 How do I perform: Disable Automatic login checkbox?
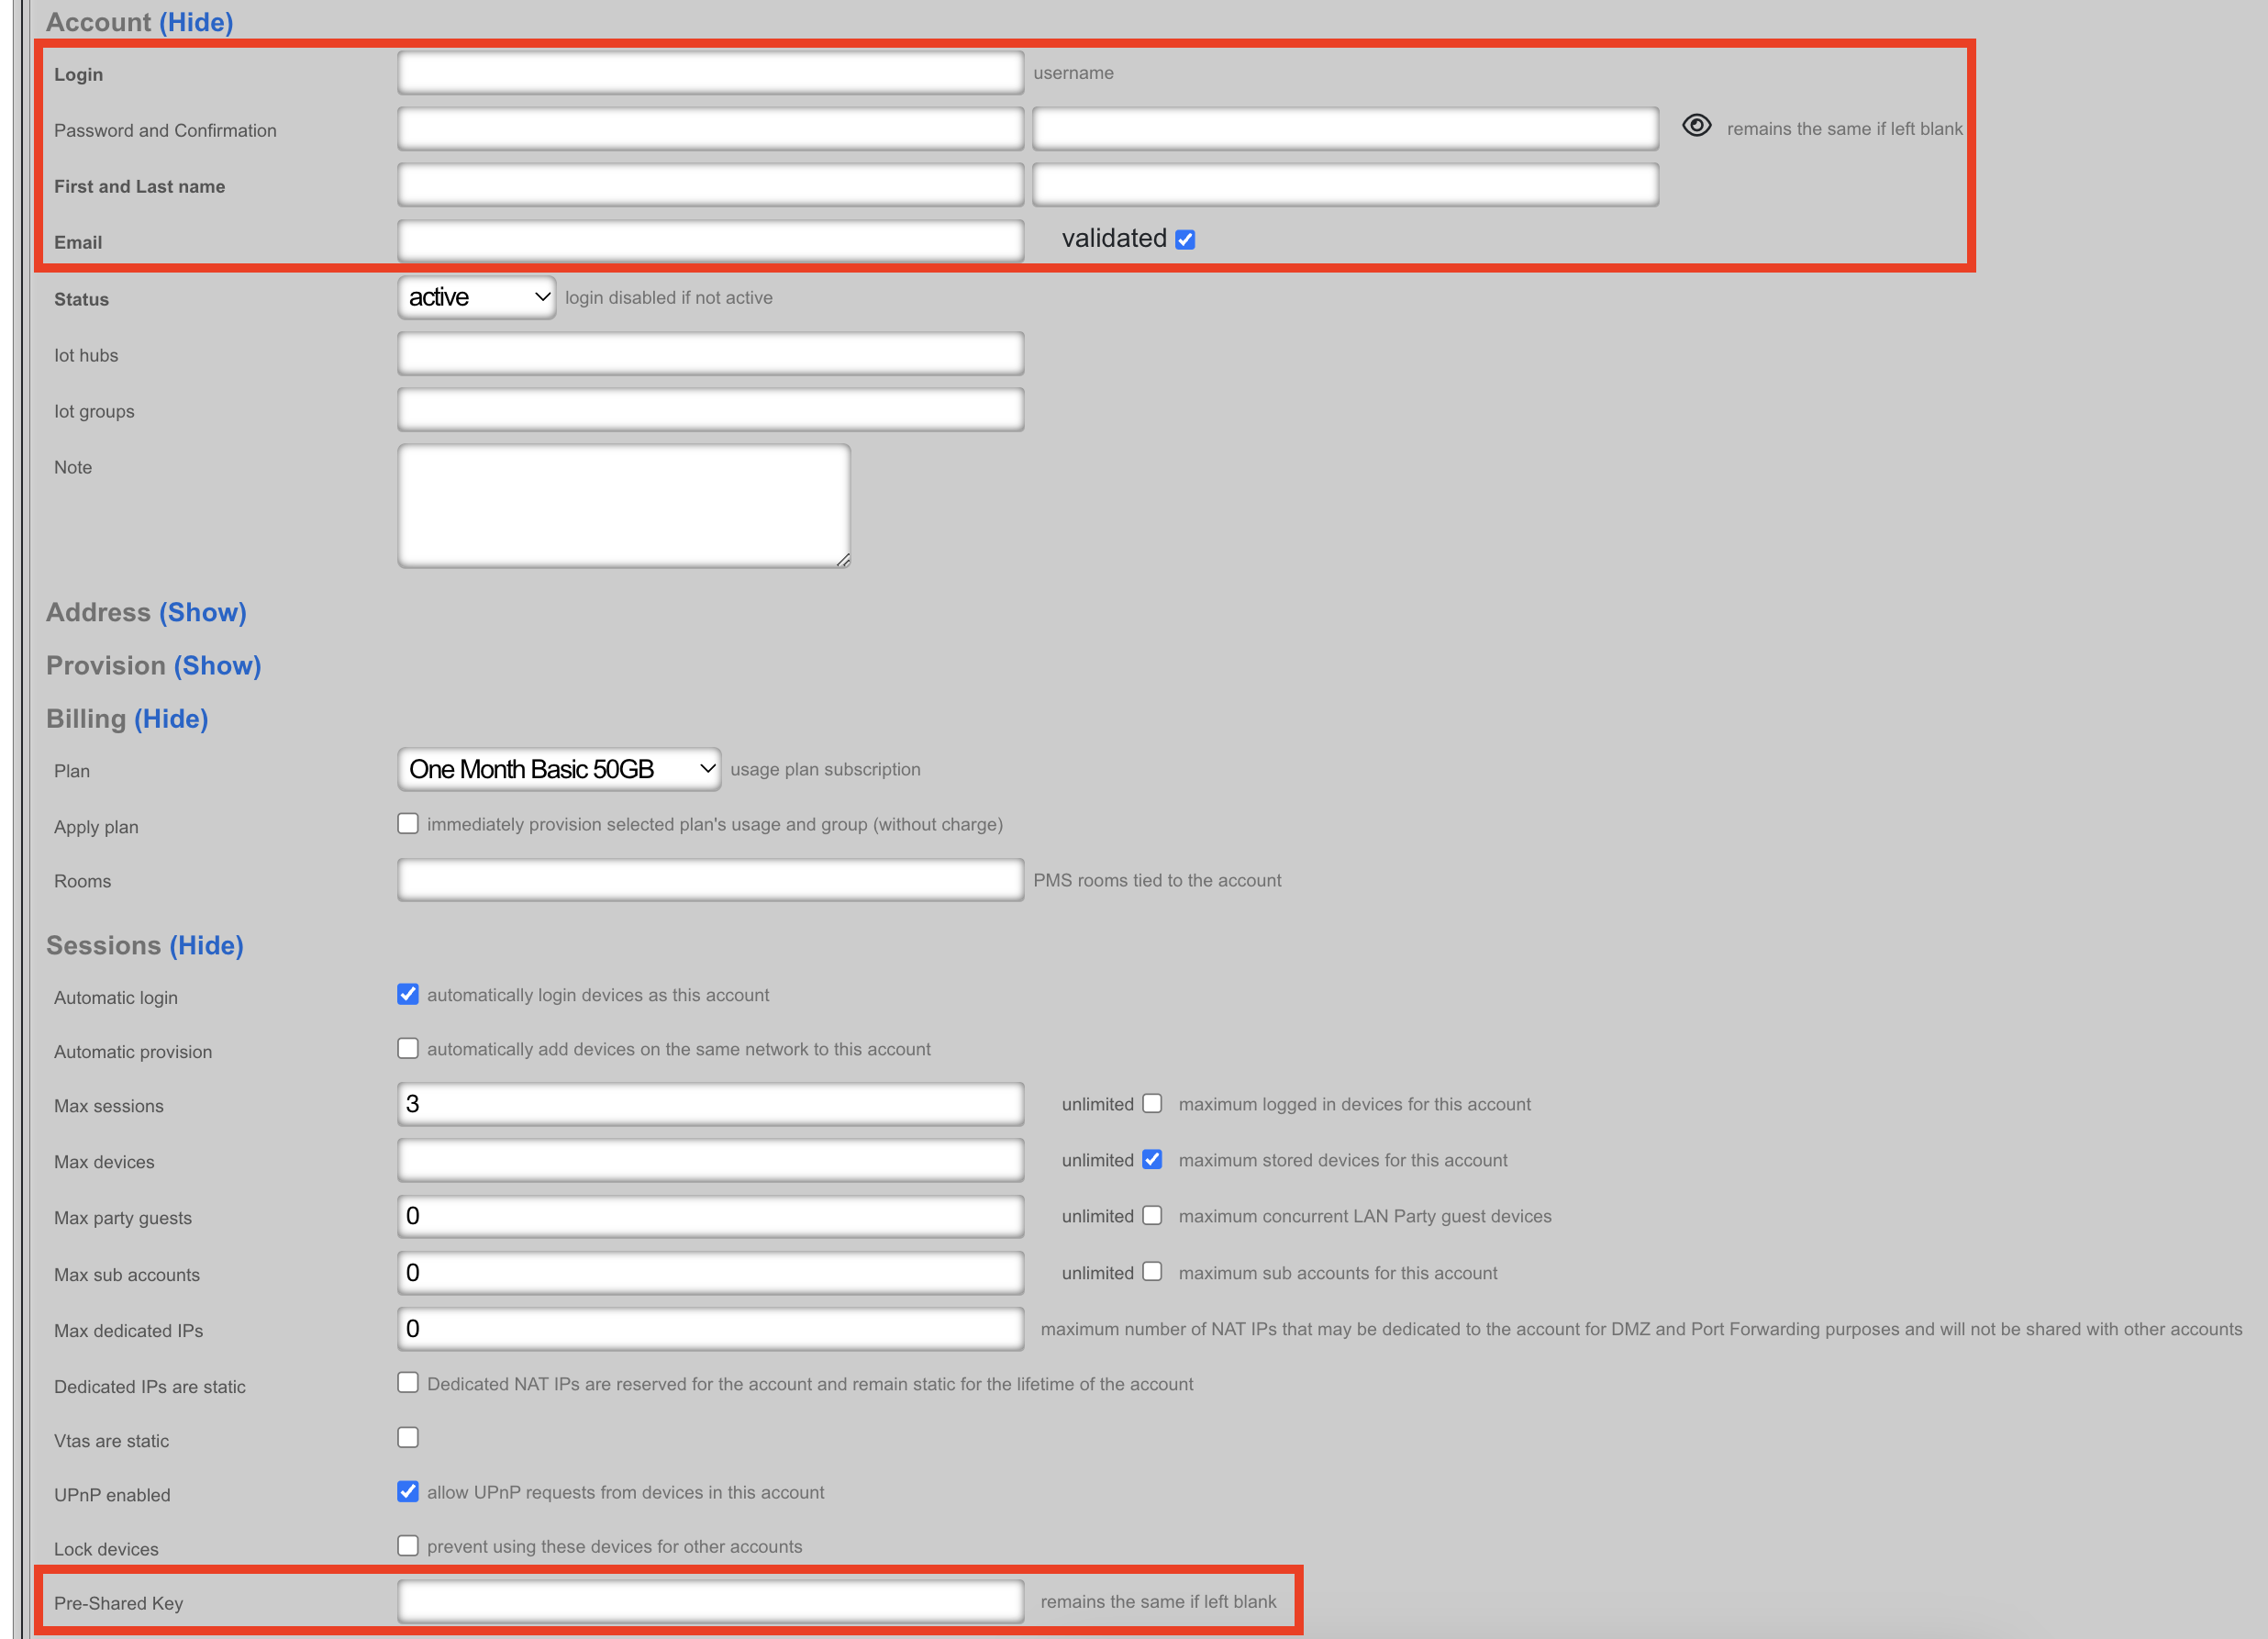[407, 994]
